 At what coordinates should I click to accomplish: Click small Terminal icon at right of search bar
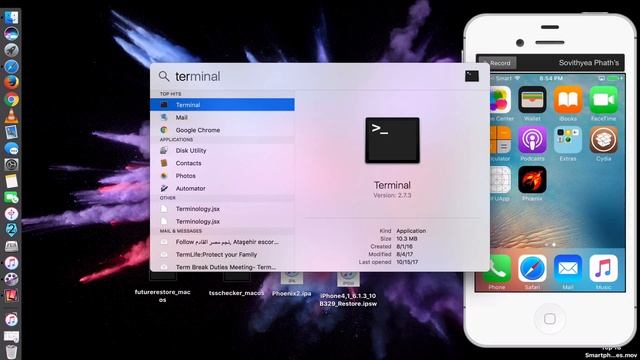pyautogui.click(x=471, y=76)
